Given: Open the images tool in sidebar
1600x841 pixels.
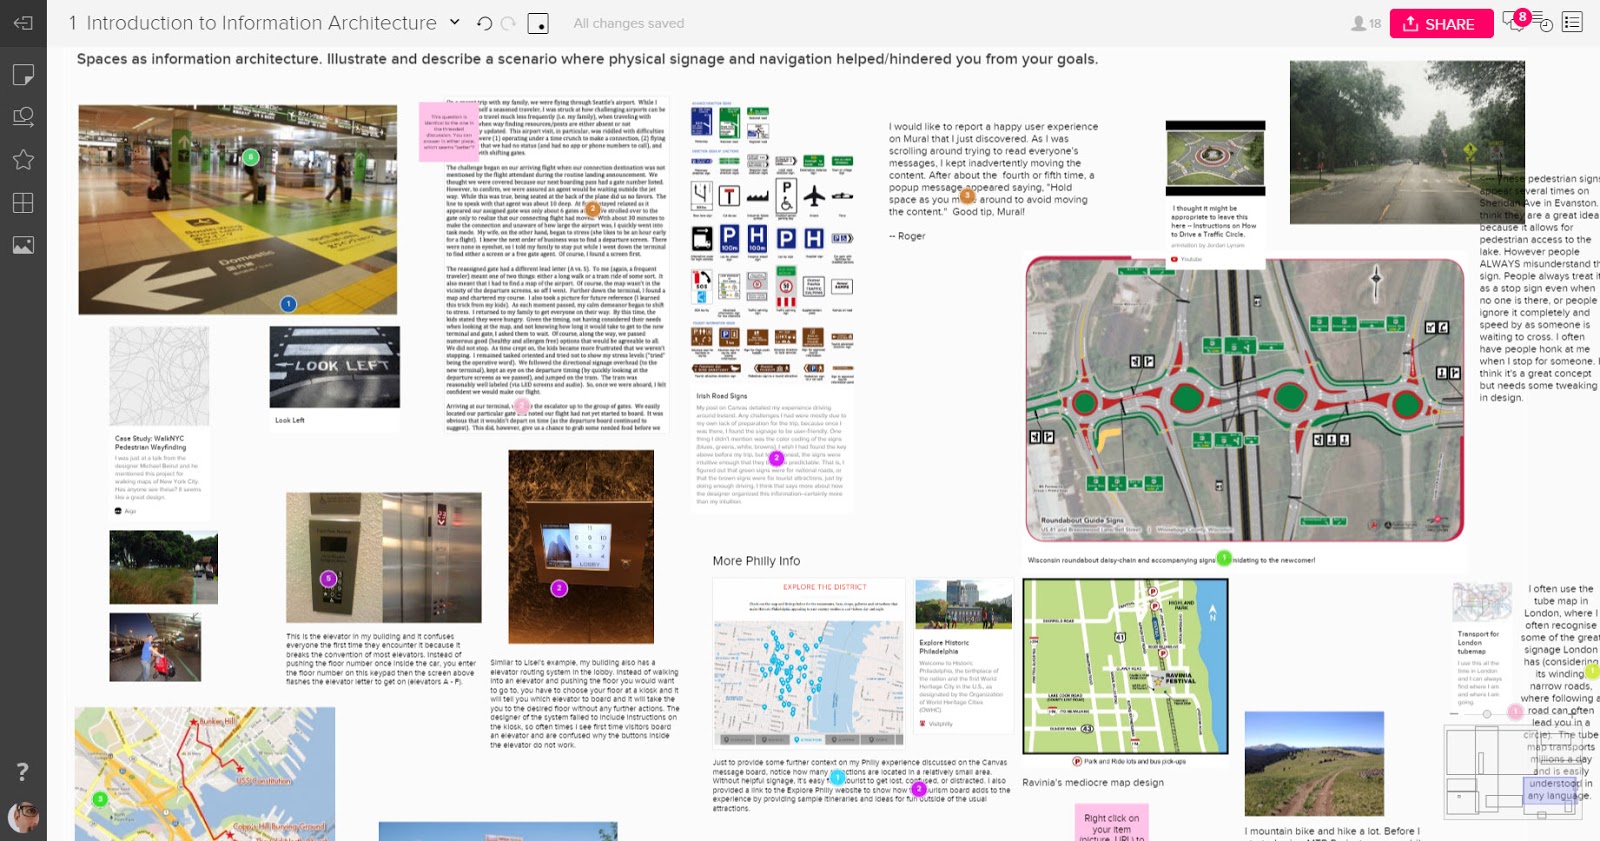Looking at the screenshot, I should (23, 245).
